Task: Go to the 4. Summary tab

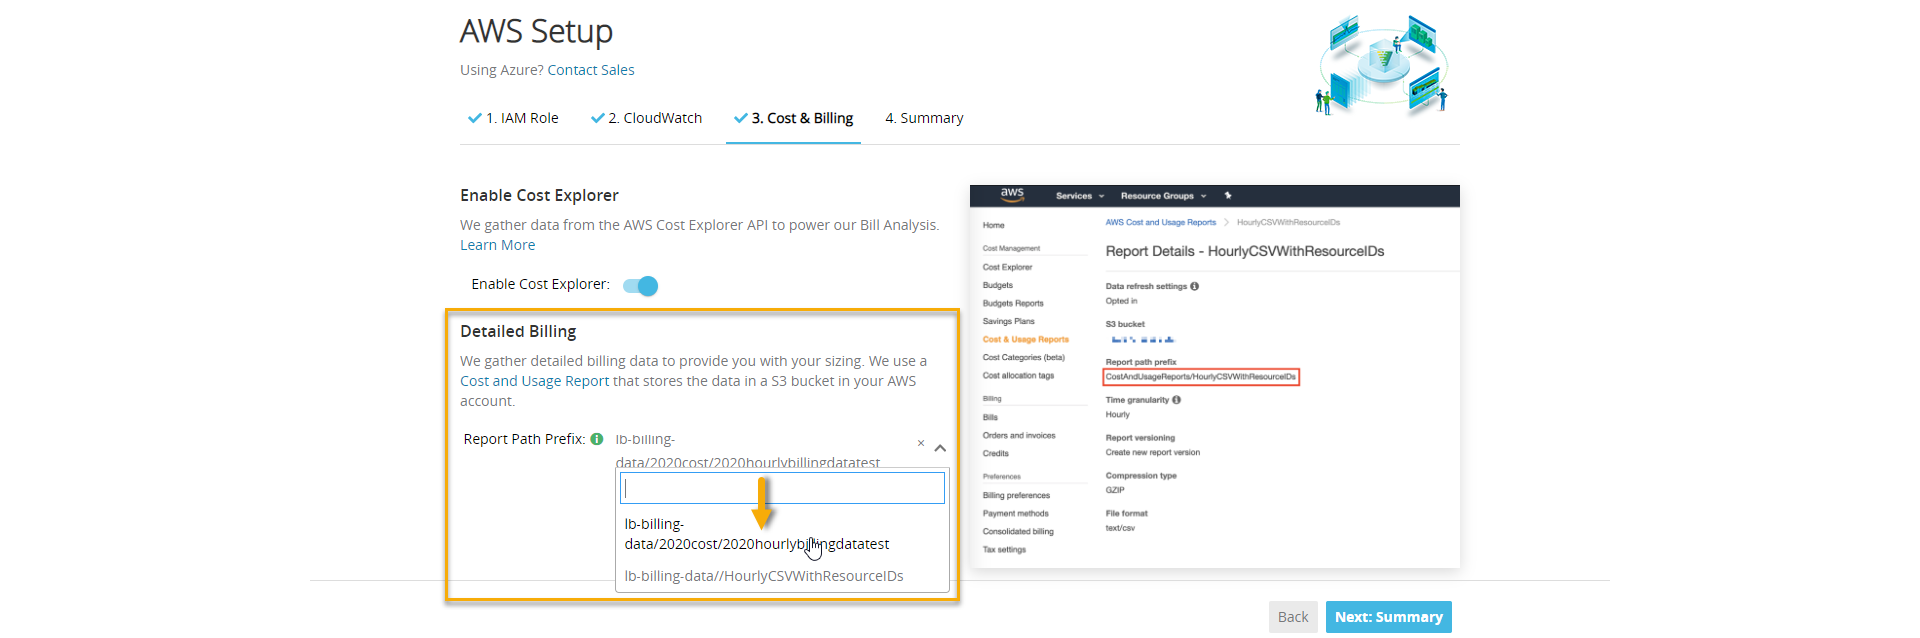Action: (x=924, y=118)
